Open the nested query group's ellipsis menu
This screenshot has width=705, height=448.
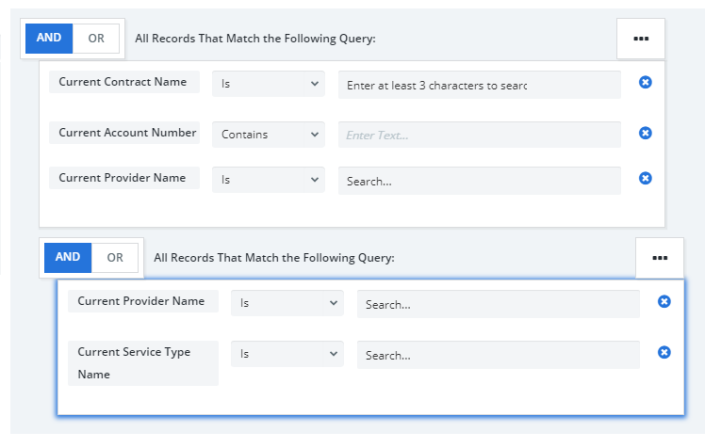[660, 258]
